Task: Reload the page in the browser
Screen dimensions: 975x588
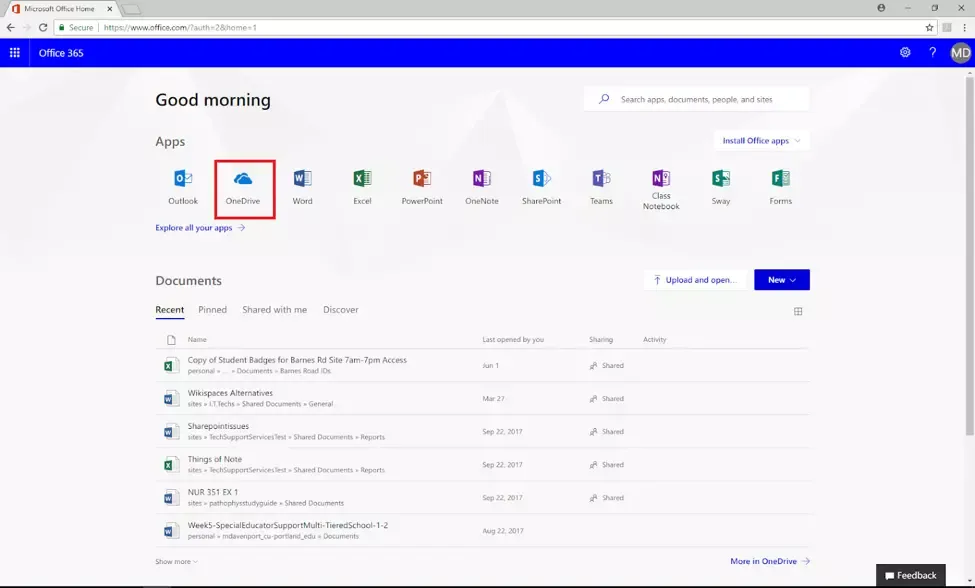Action: (x=43, y=27)
